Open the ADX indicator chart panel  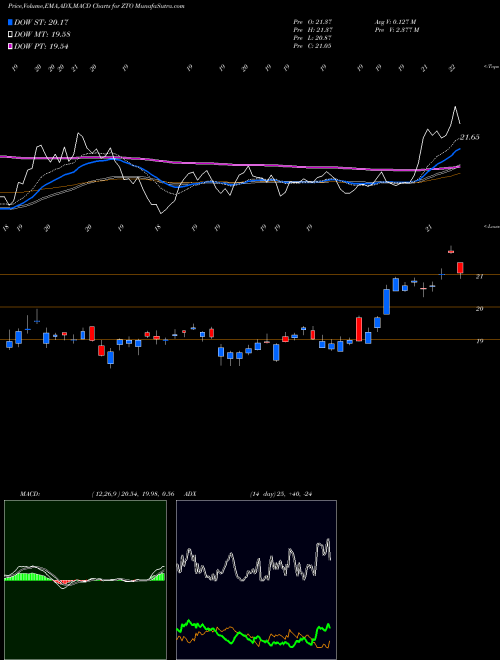[x=256, y=580]
